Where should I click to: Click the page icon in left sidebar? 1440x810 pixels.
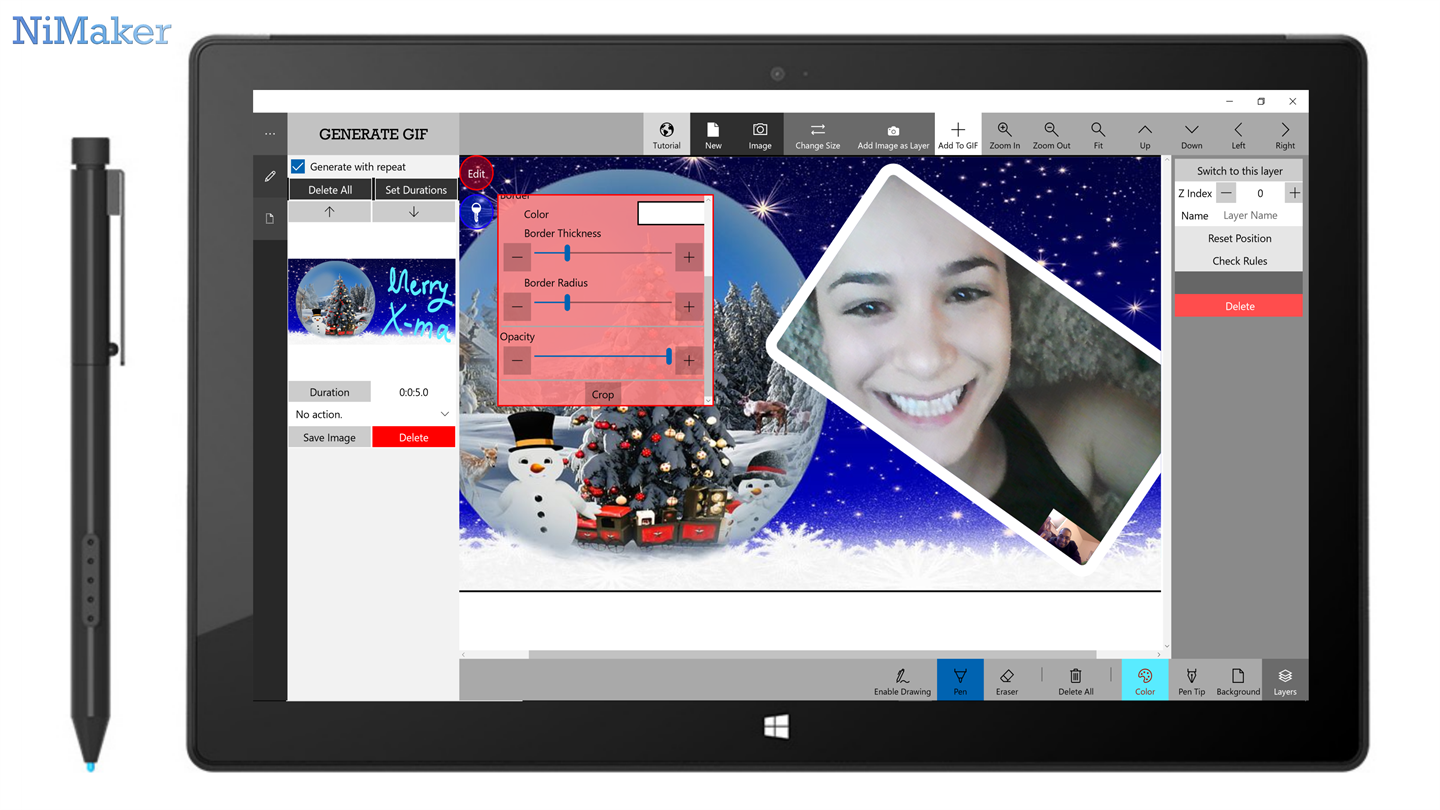point(270,218)
